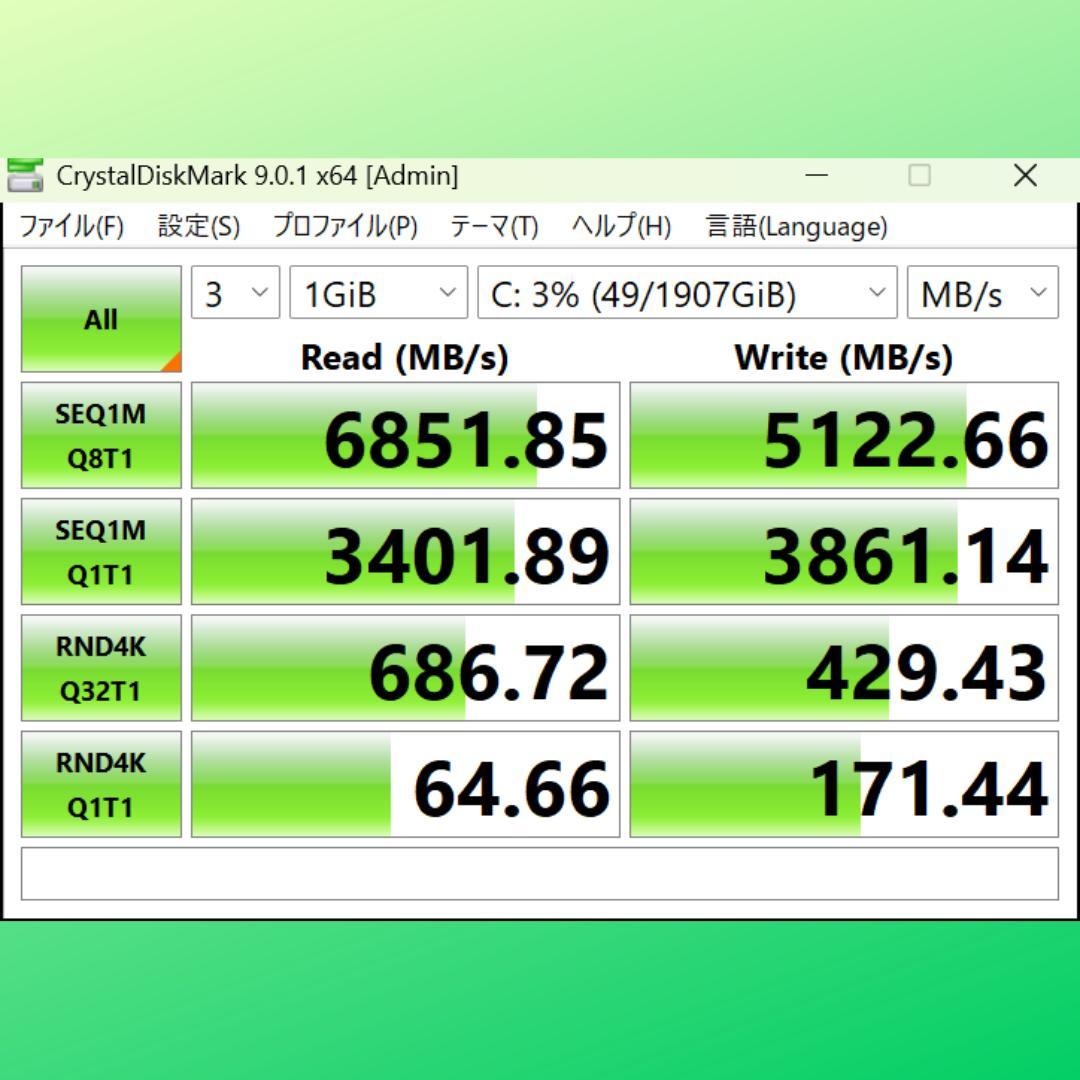
Task: Select the RND4K Q1T1 Write result bar
Action: point(843,784)
